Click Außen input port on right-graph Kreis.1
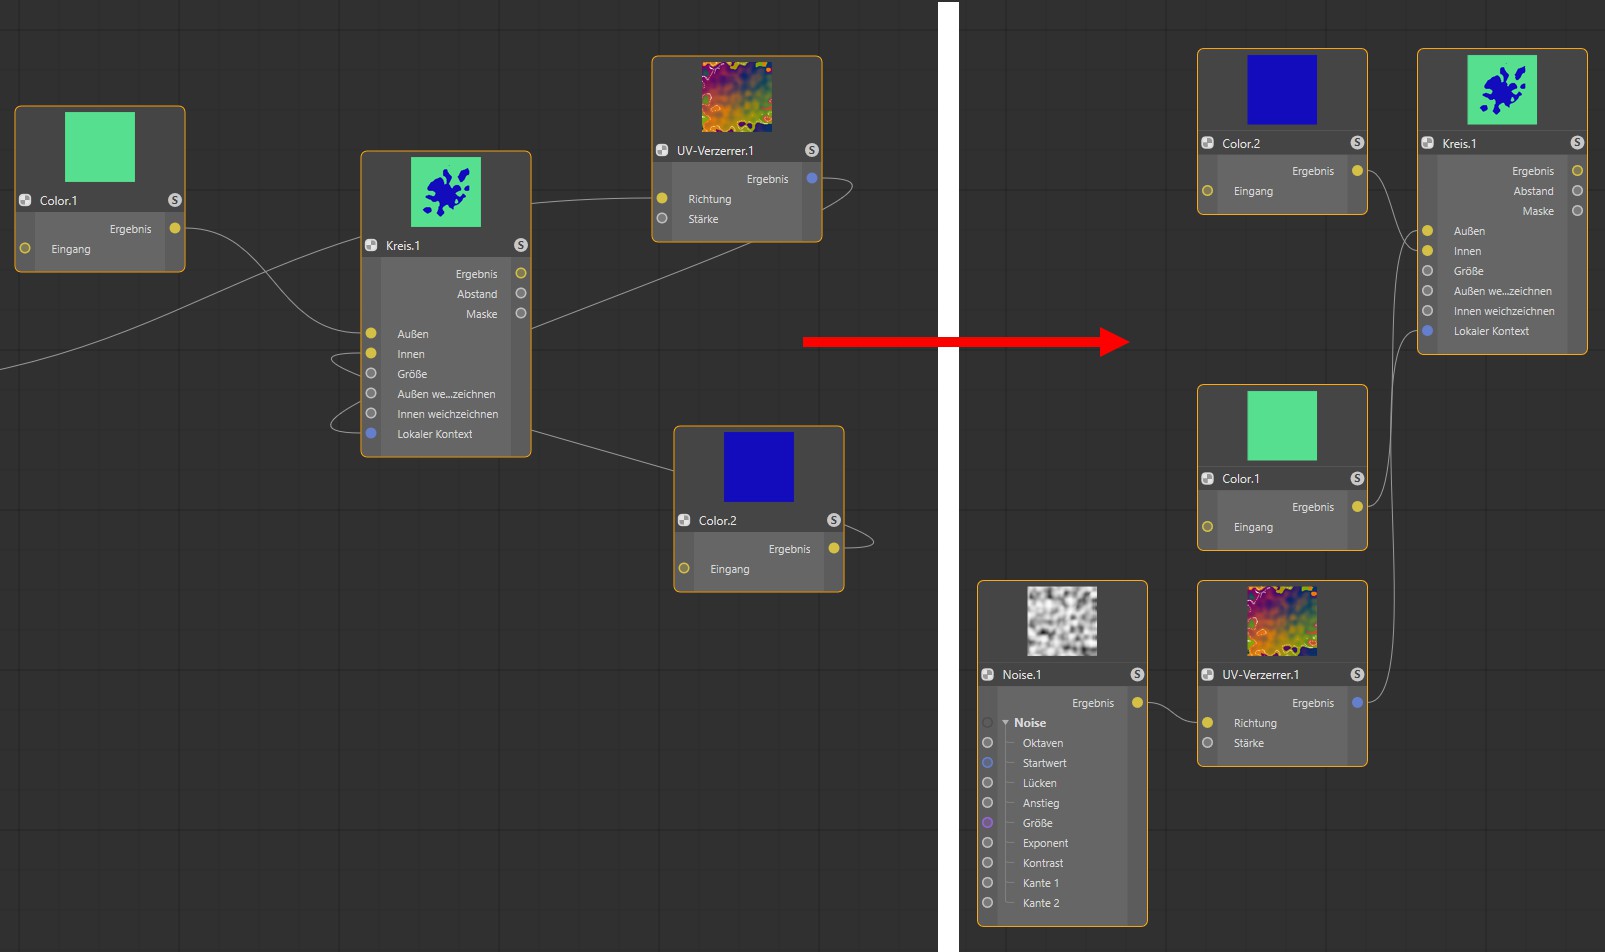 1428,231
